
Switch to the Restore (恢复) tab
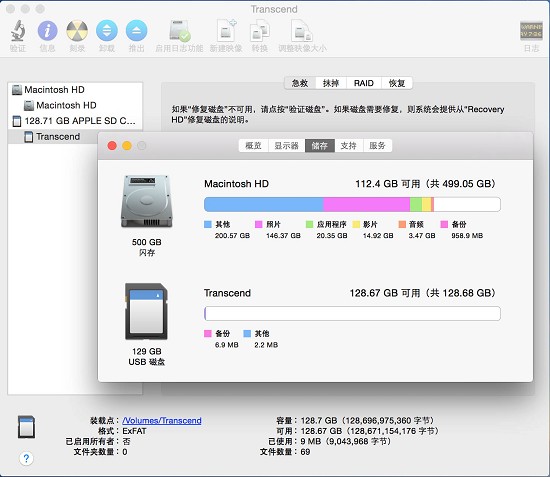click(x=397, y=83)
